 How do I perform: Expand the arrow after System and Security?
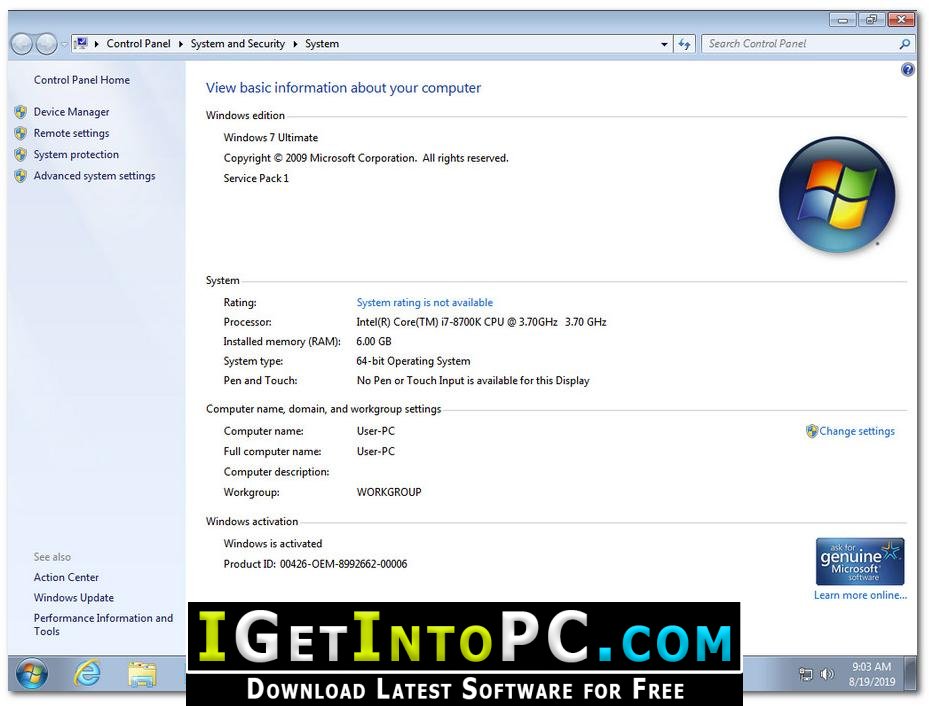[x=295, y=44]
